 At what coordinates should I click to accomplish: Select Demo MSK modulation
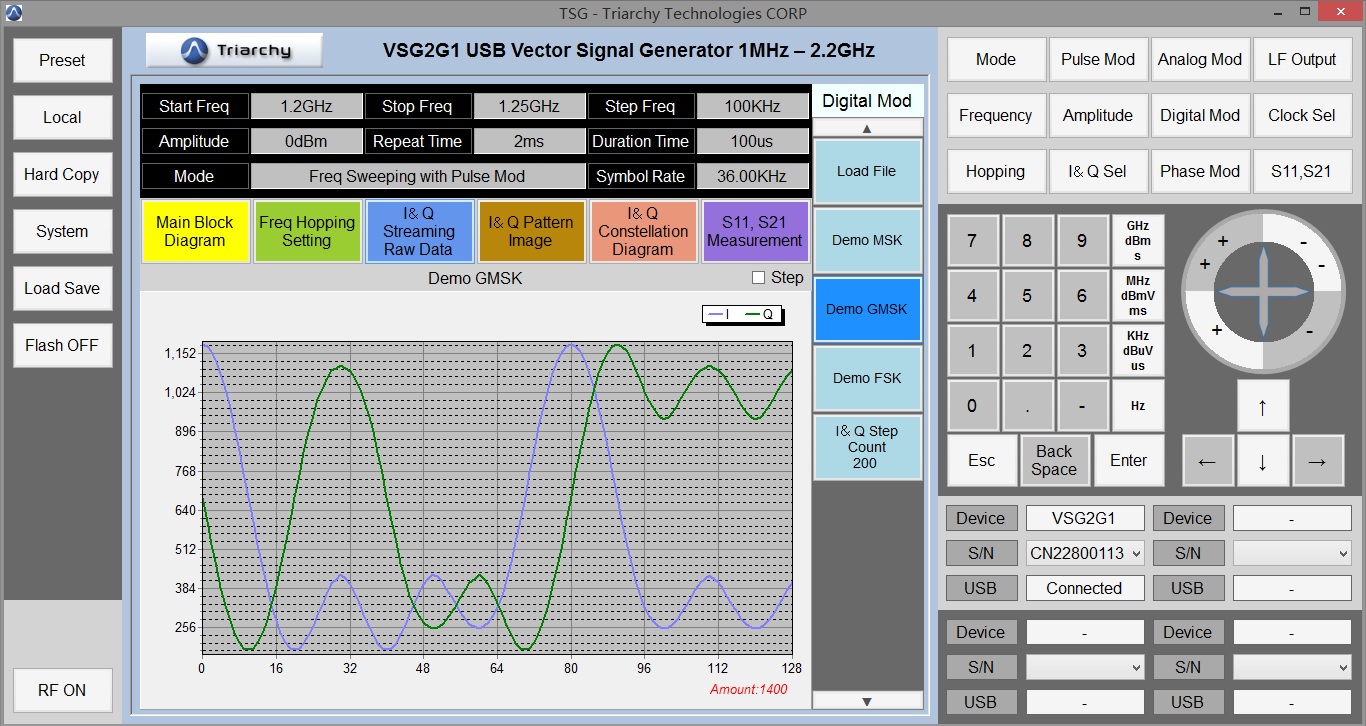click(867, 240)
